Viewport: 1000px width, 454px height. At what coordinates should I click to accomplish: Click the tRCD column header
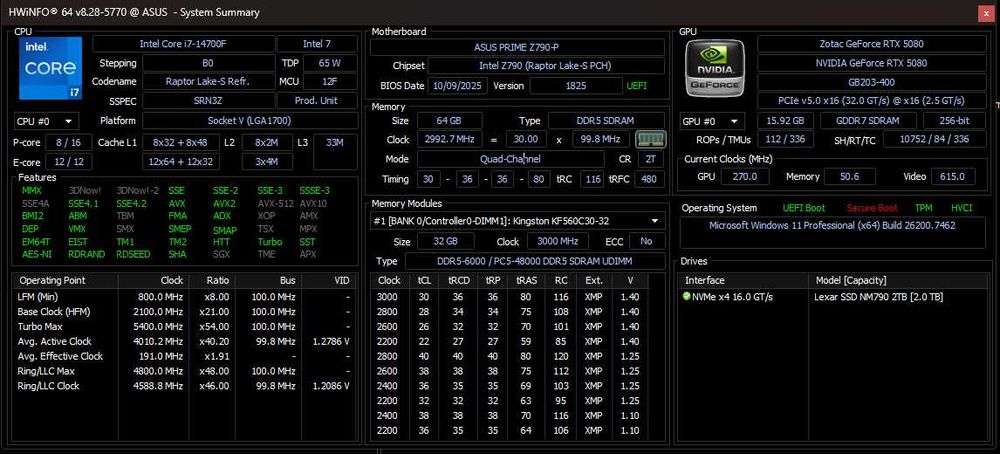click(x=459, y=281)
